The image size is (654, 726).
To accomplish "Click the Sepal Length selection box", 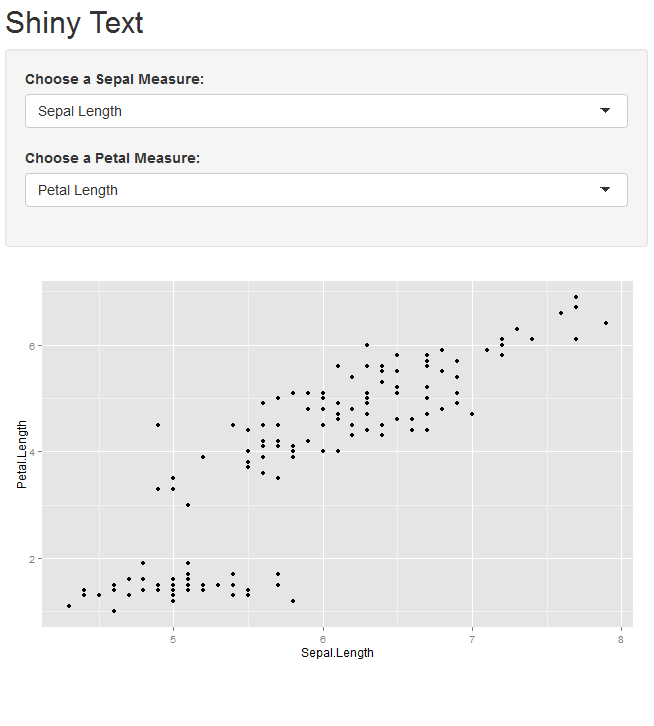I will 300,111.
